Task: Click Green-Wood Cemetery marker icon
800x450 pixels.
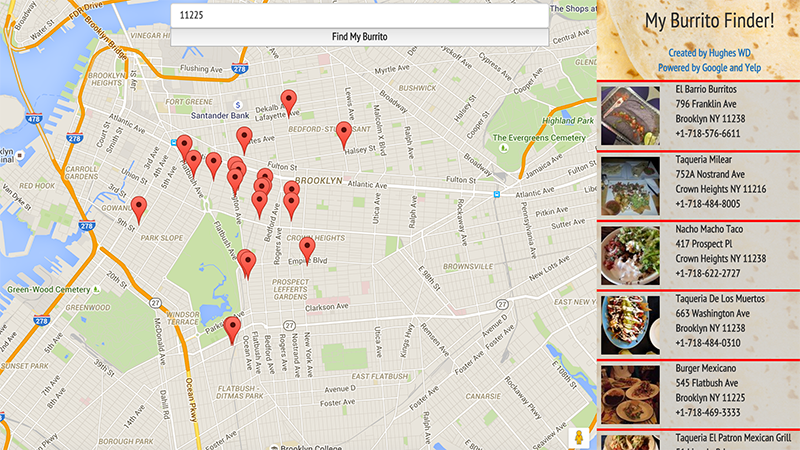Action: 96,289
